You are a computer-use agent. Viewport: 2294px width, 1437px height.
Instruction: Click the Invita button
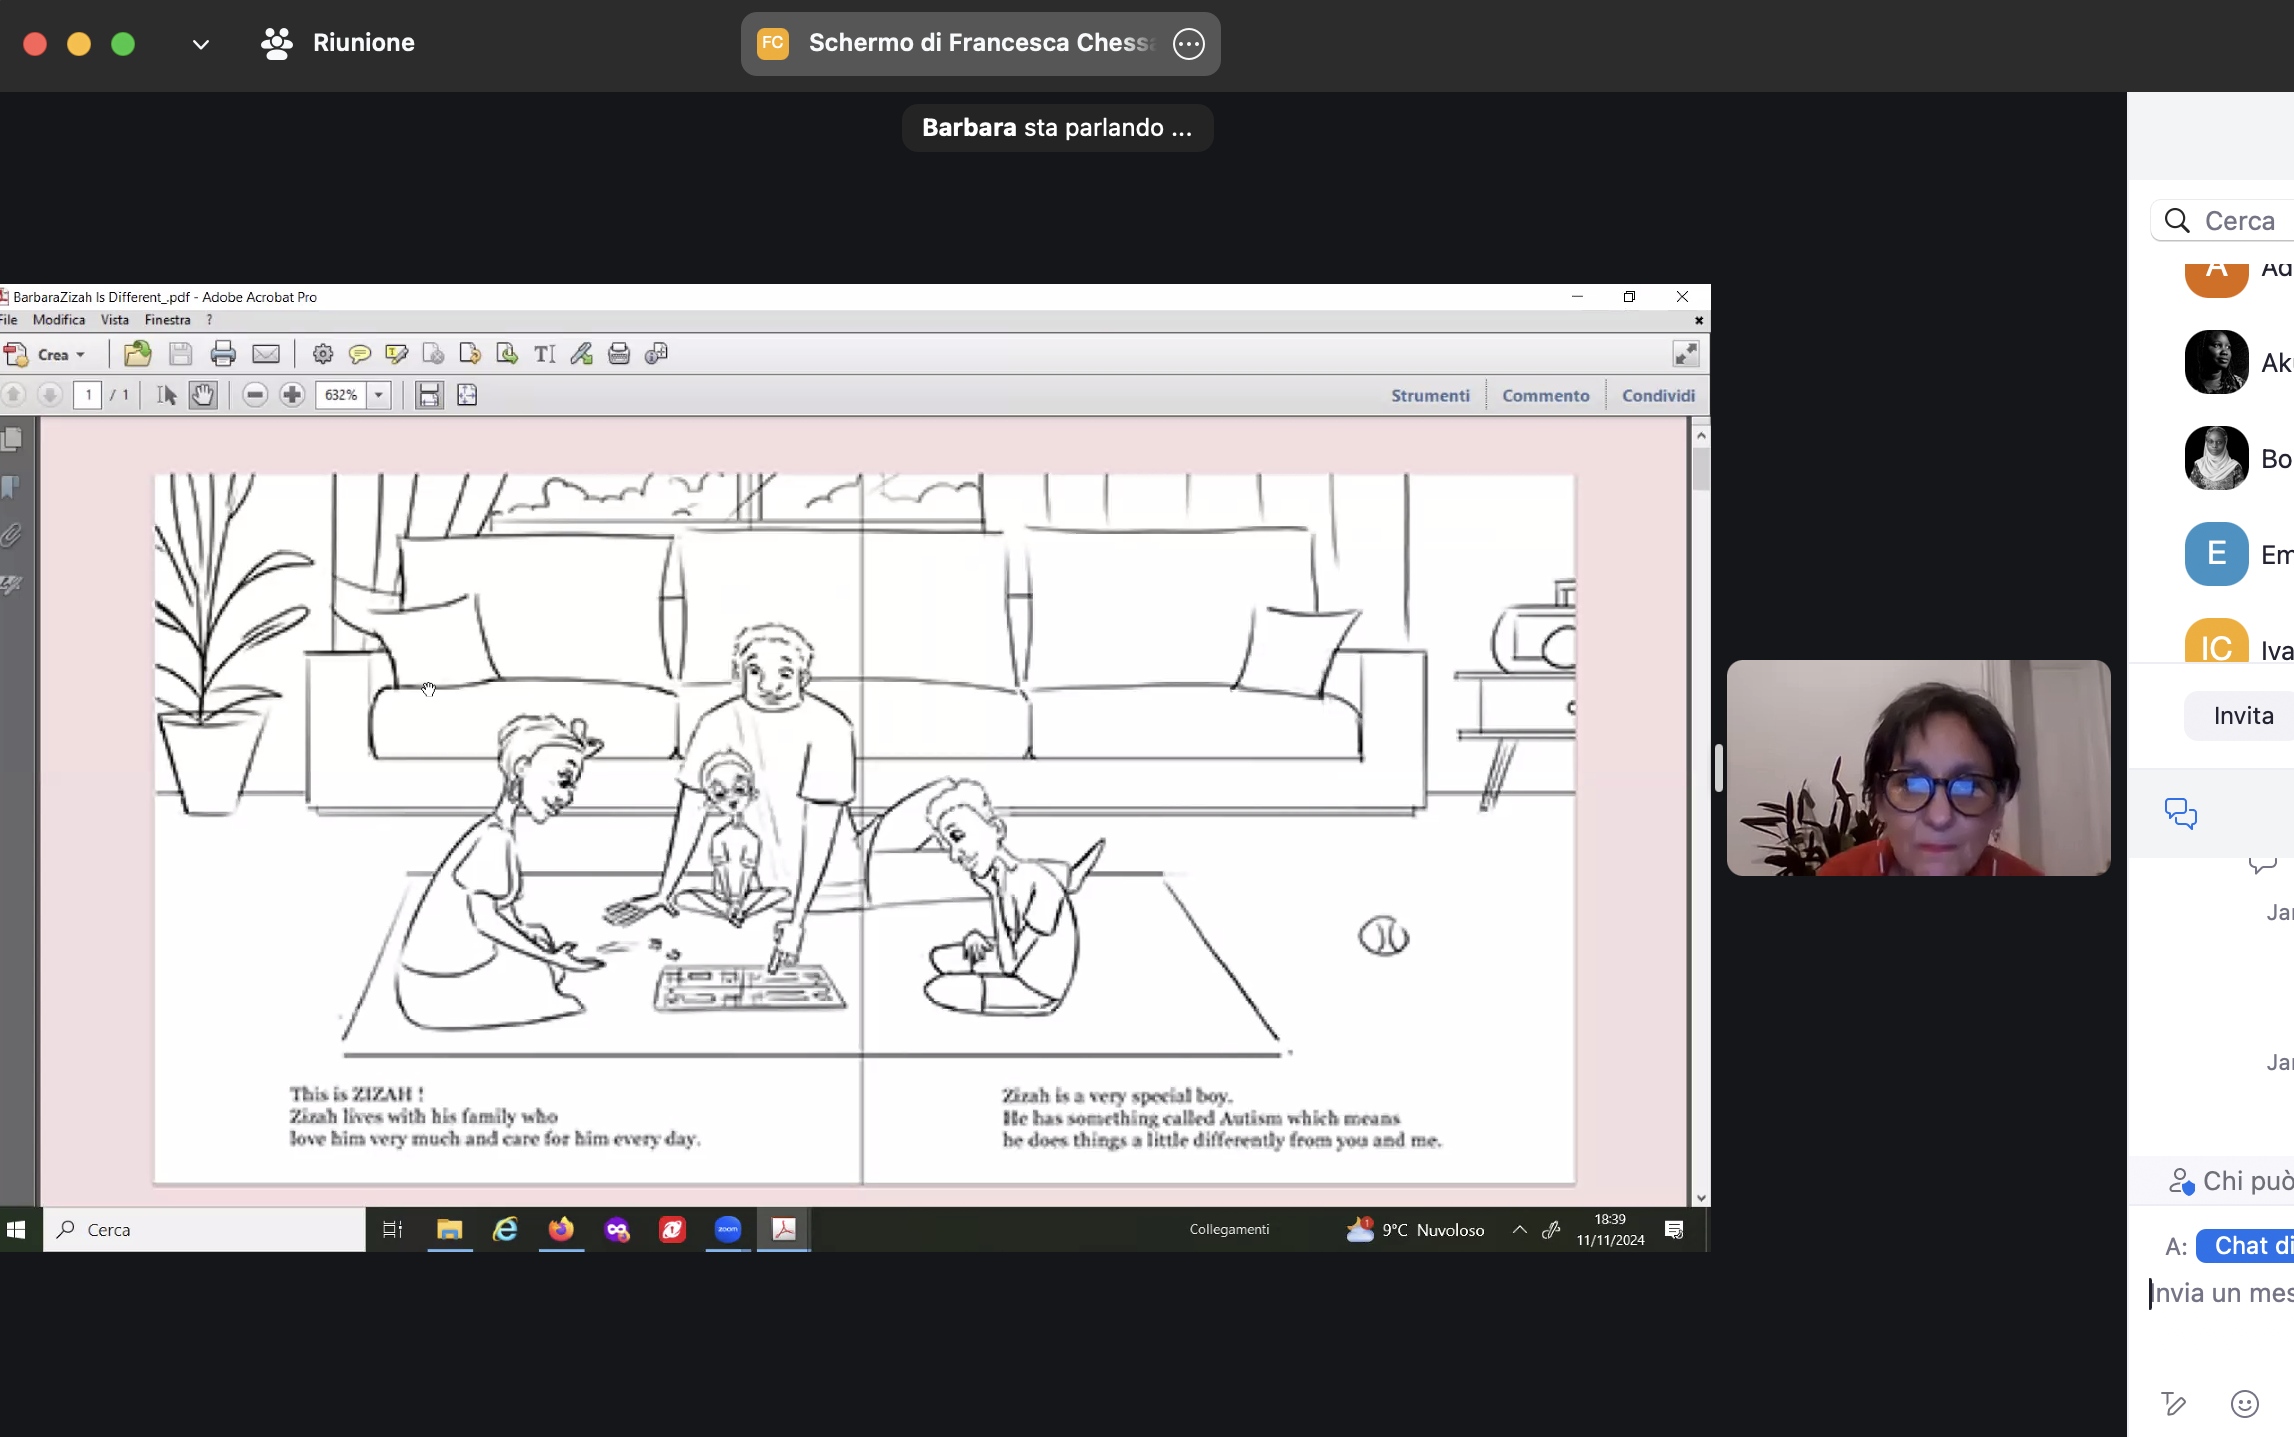(x=2240, y=716)
